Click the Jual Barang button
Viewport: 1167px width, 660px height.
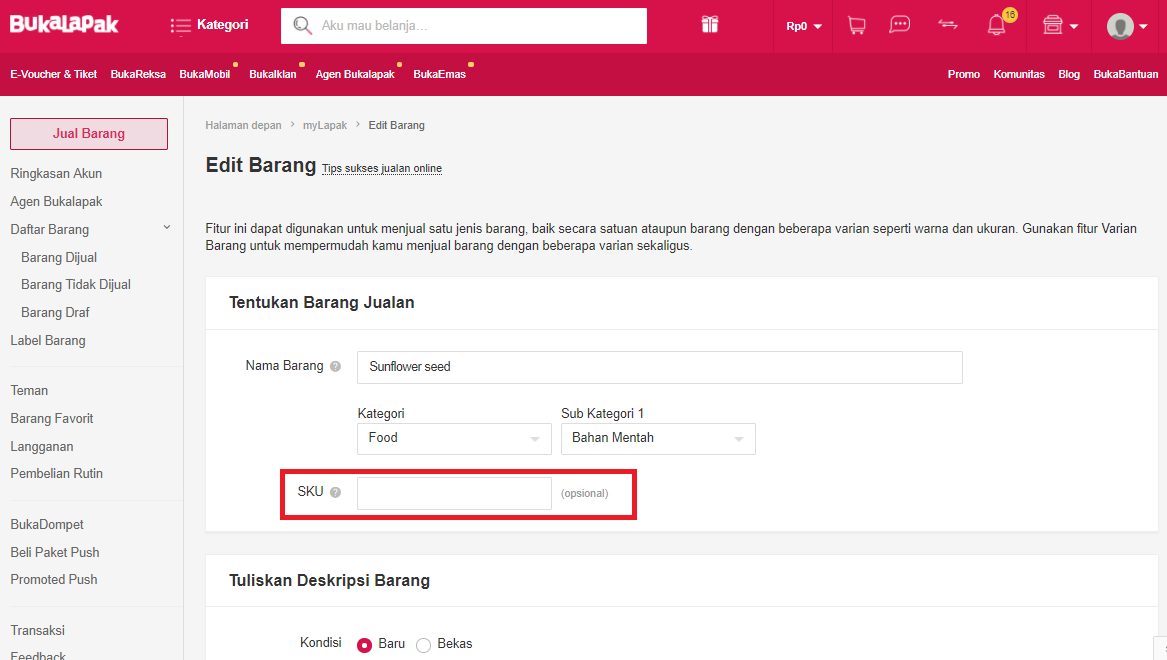pos(89,134)
